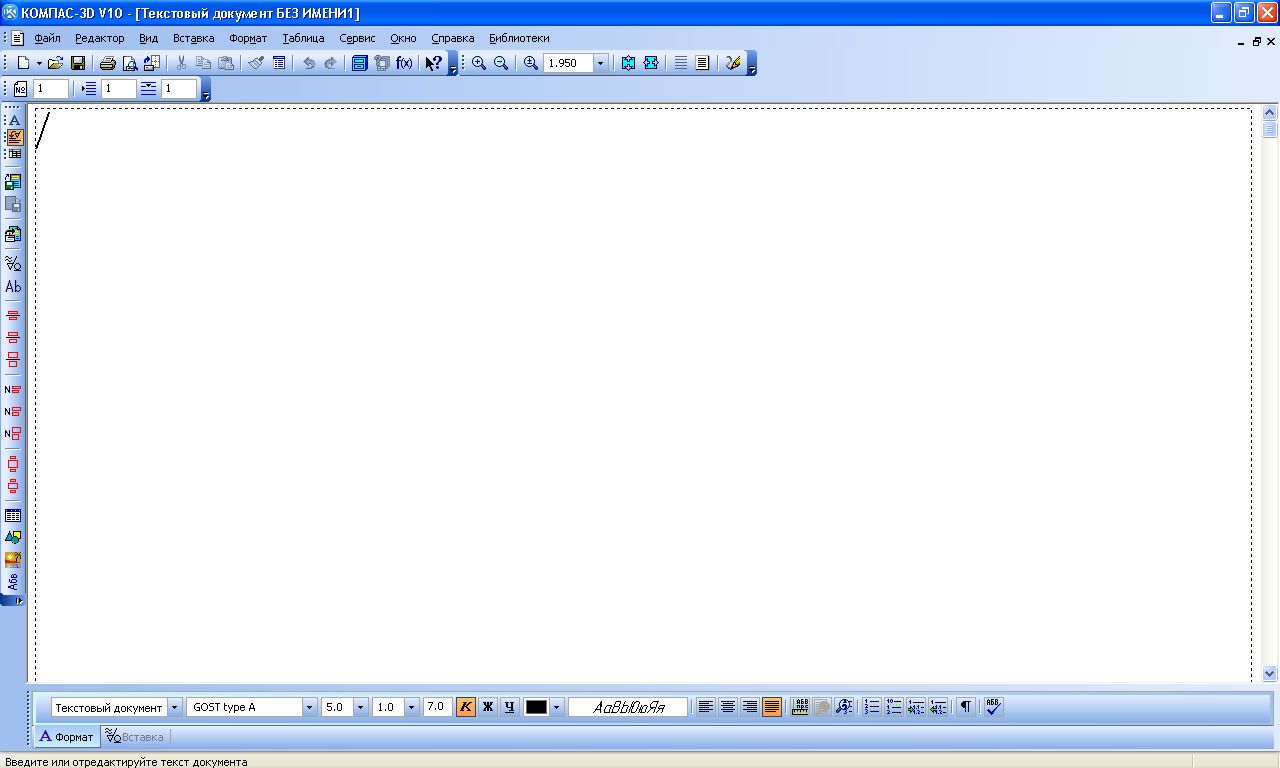Insert a table using the sidebar table icon
This screenshot has width=1280, height=768.
pos(14,516)
